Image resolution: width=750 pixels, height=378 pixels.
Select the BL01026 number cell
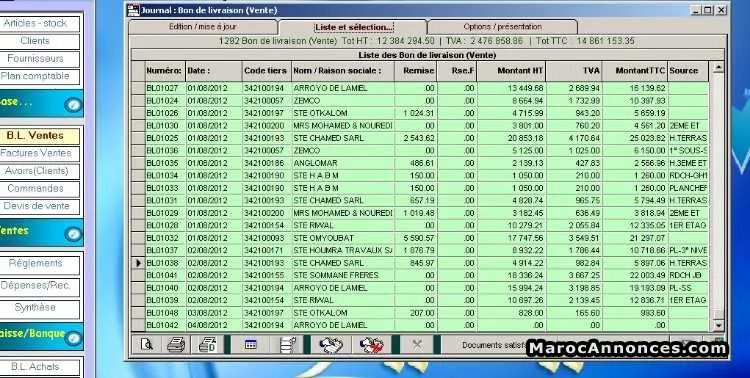(x=165, y=113)
